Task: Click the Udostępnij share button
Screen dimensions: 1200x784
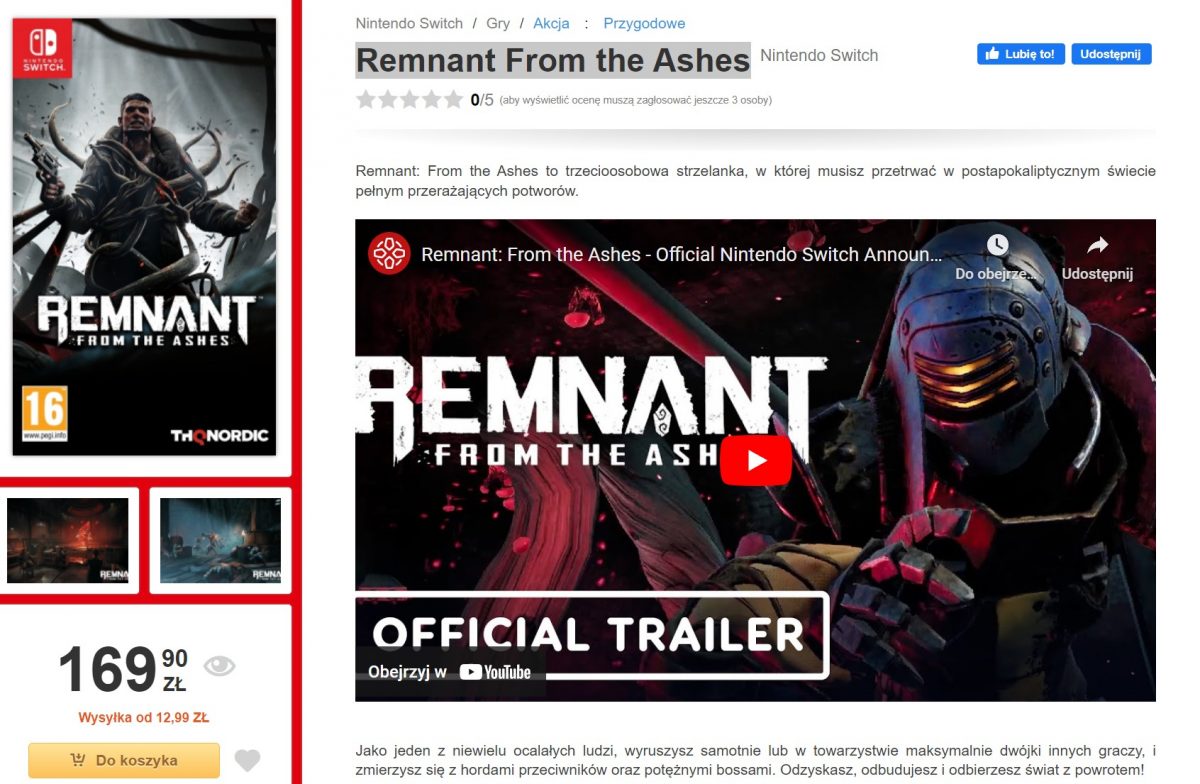Action: [x=1111, y=54]
